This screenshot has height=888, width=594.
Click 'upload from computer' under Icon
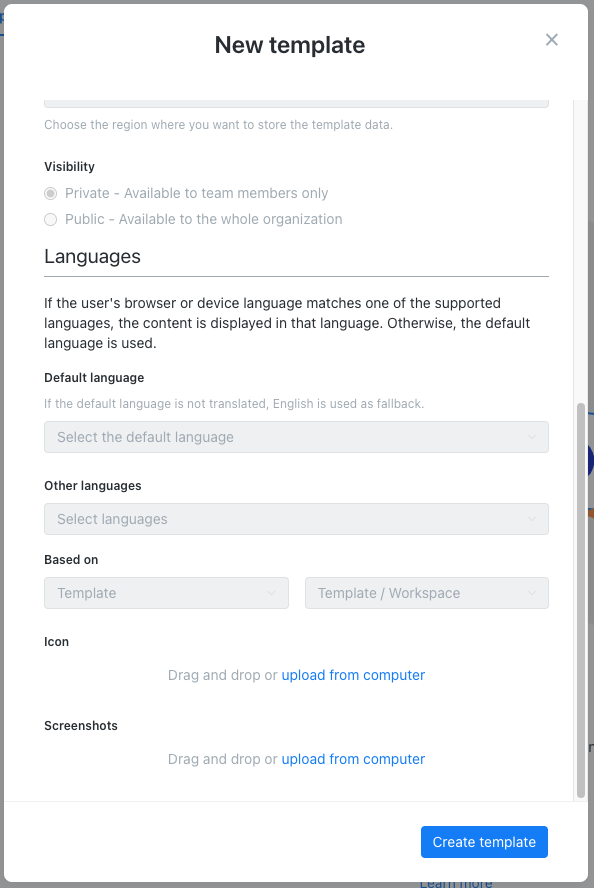[x=353, y=675]
